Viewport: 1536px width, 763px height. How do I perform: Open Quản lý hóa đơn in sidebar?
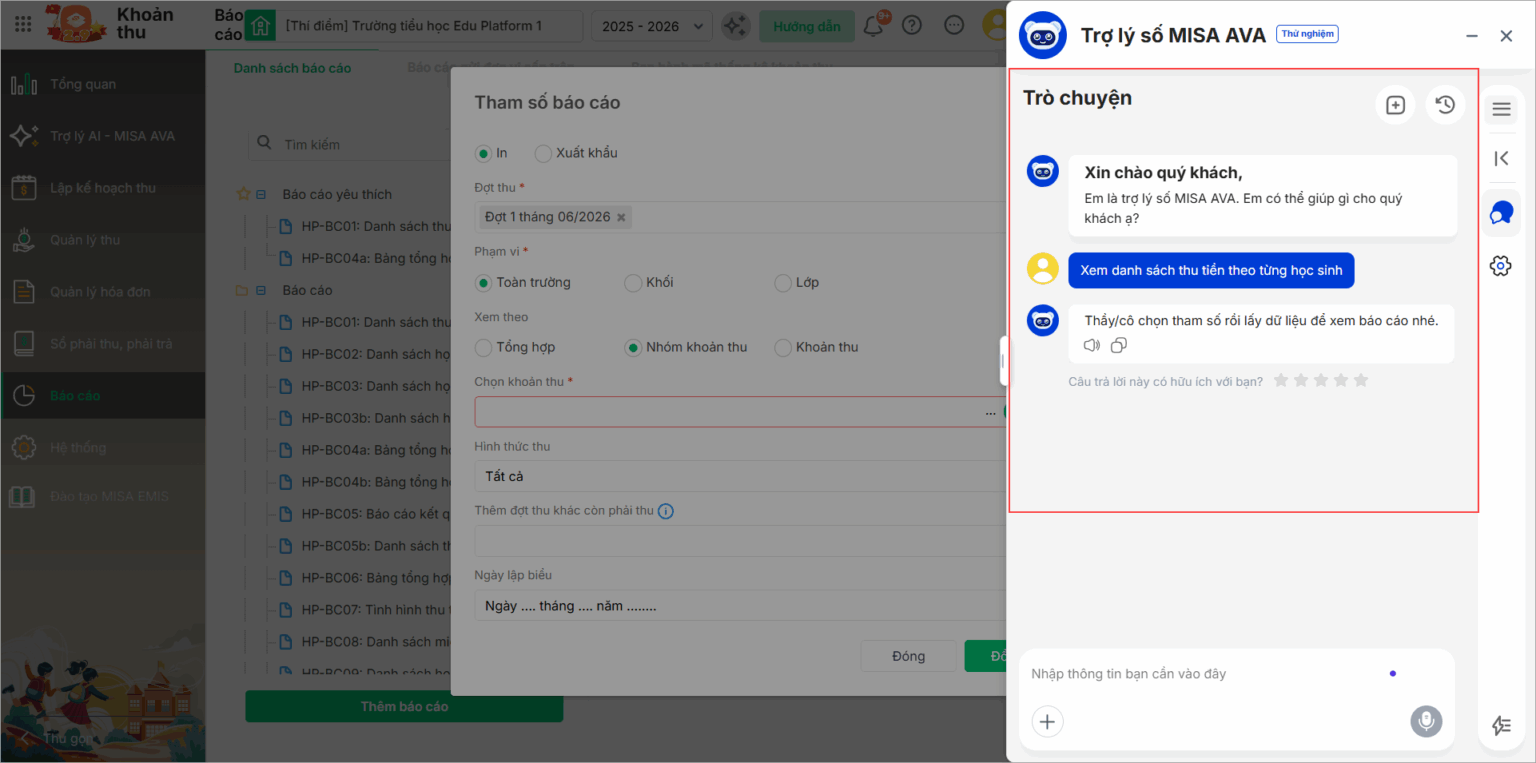[100, 292]
